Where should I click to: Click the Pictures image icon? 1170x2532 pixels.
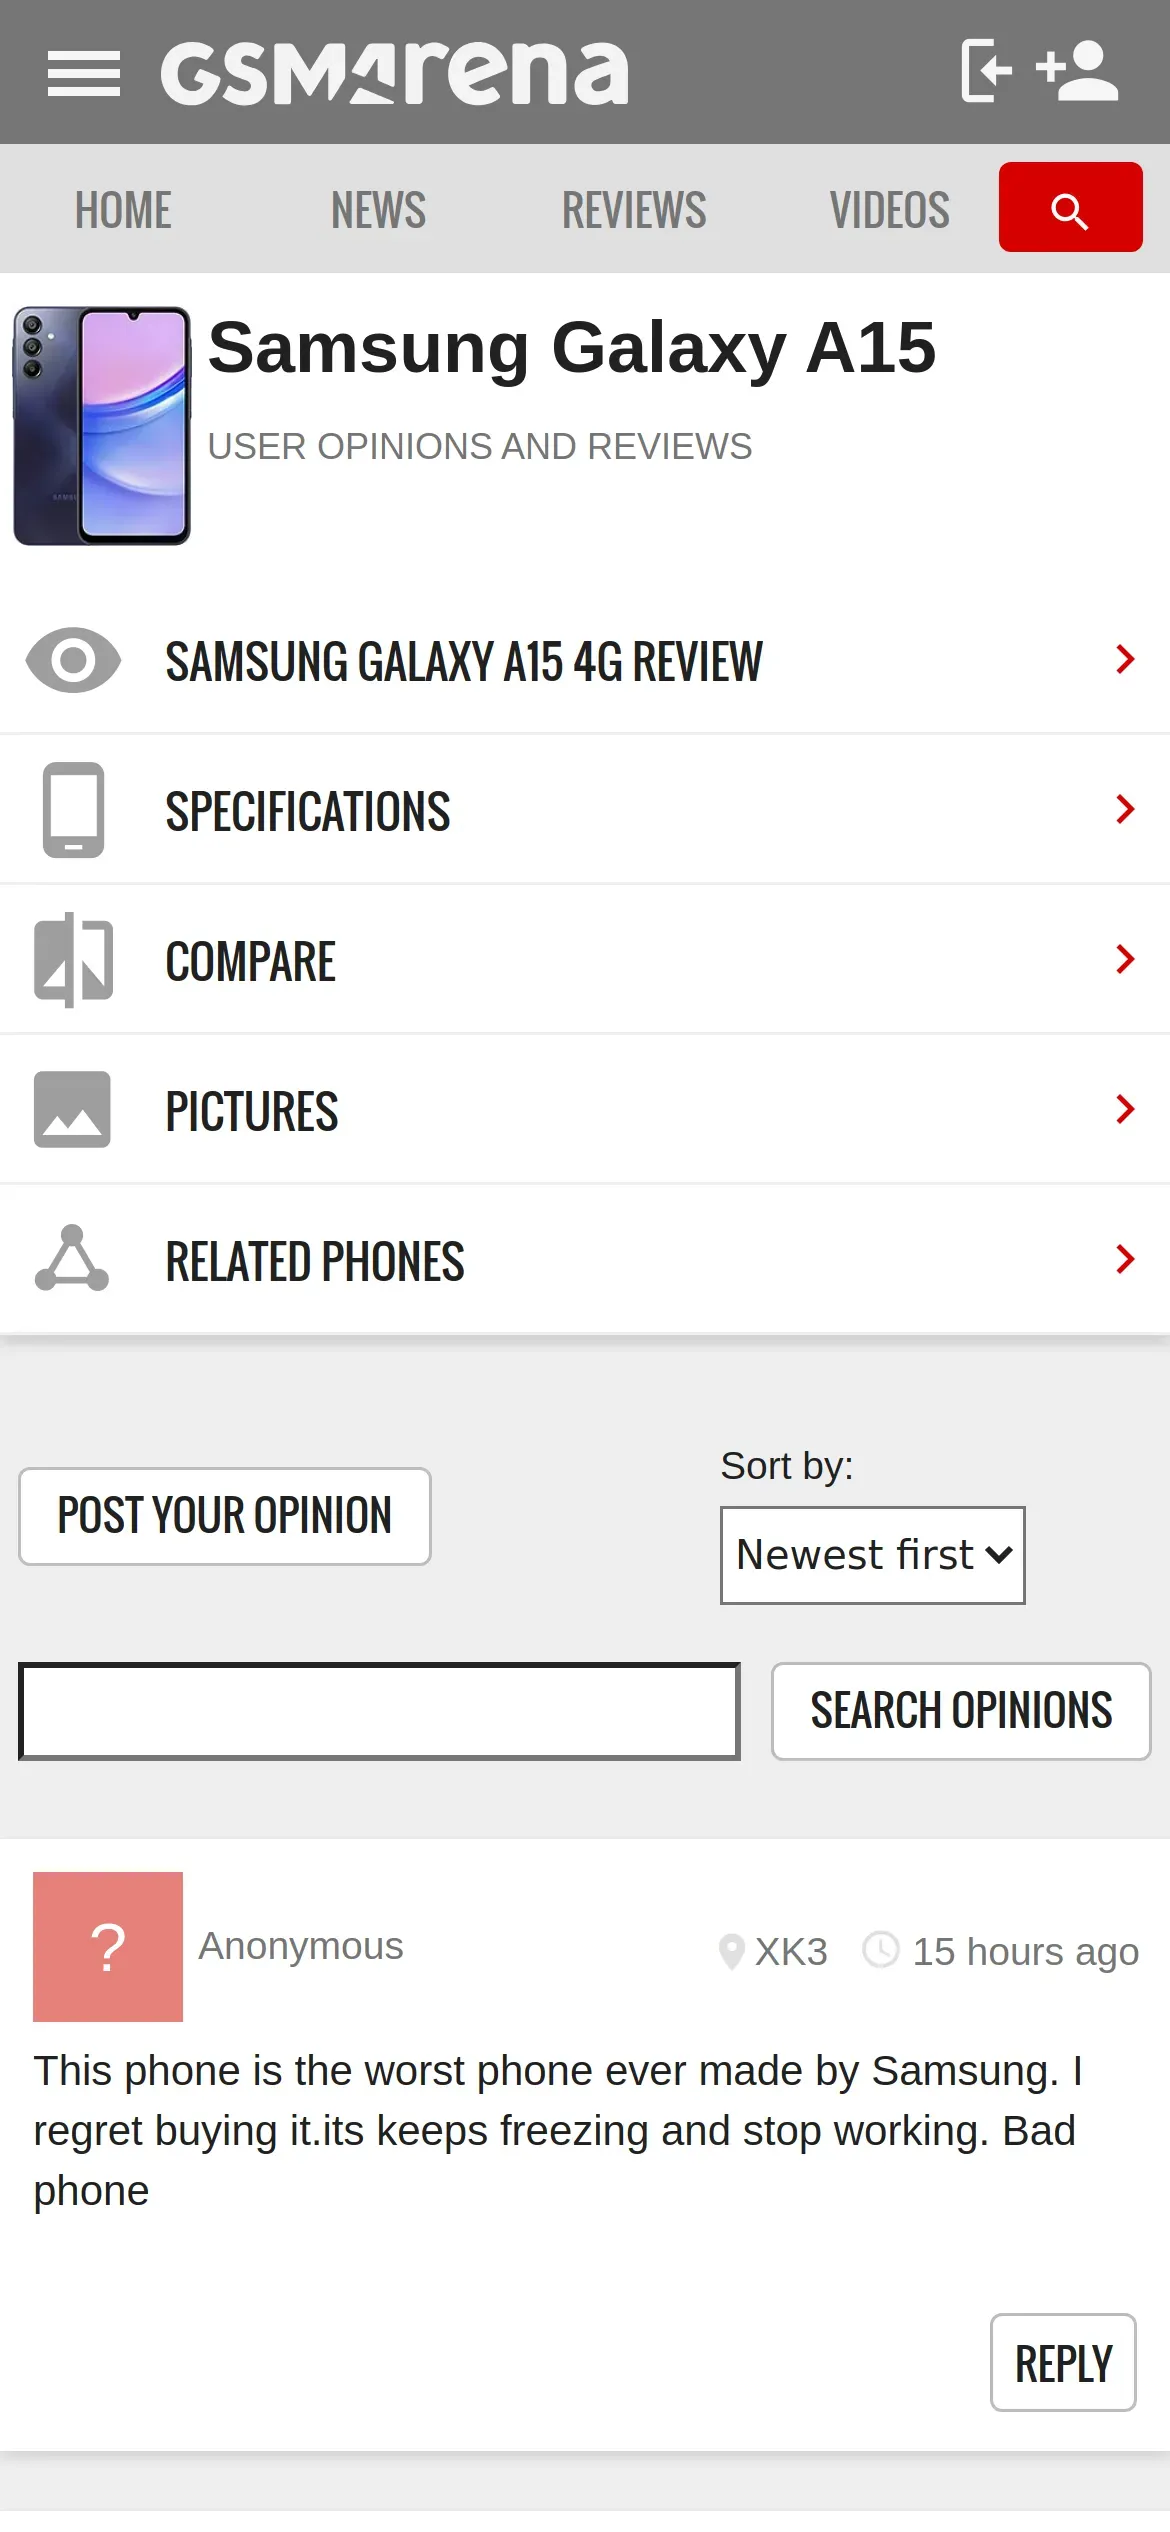coord(72,1110)
